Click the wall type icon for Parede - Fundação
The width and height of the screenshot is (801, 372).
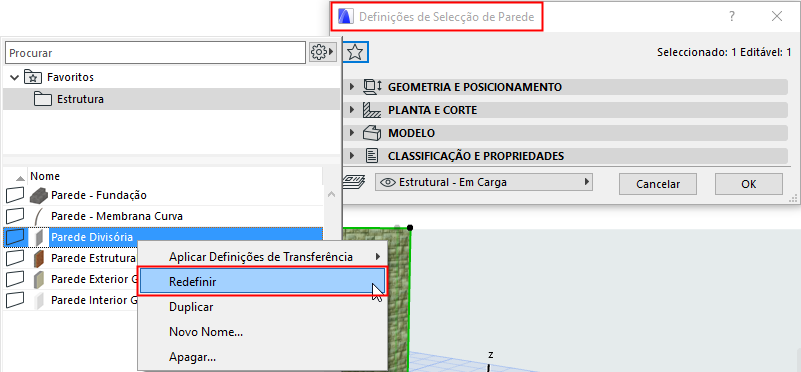click(x=15, y=195)
